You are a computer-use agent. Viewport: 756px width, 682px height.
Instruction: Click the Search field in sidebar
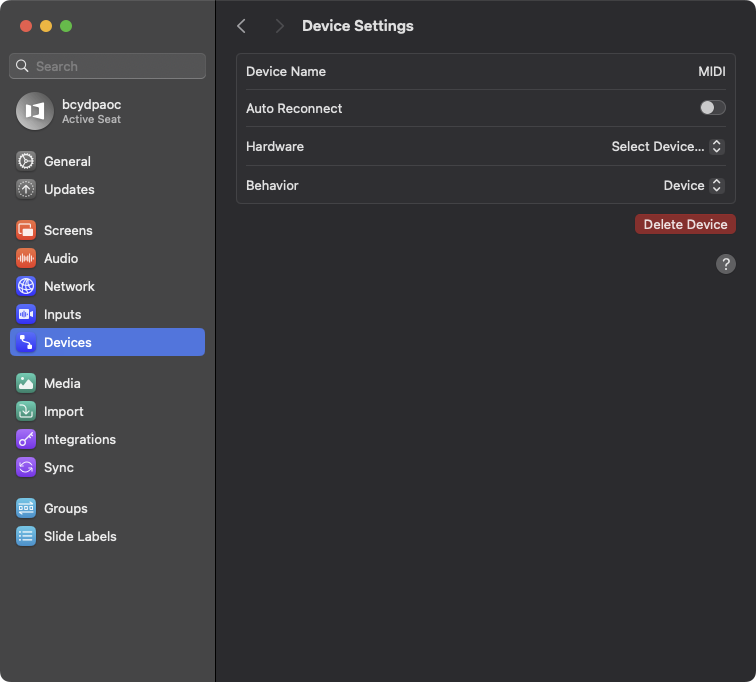[x=108, y=66]
